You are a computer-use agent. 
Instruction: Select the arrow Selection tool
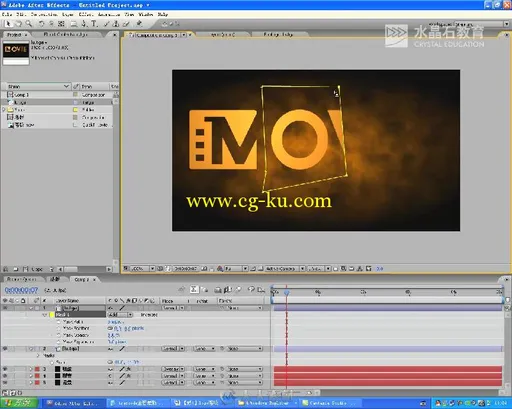coord(8,24)
